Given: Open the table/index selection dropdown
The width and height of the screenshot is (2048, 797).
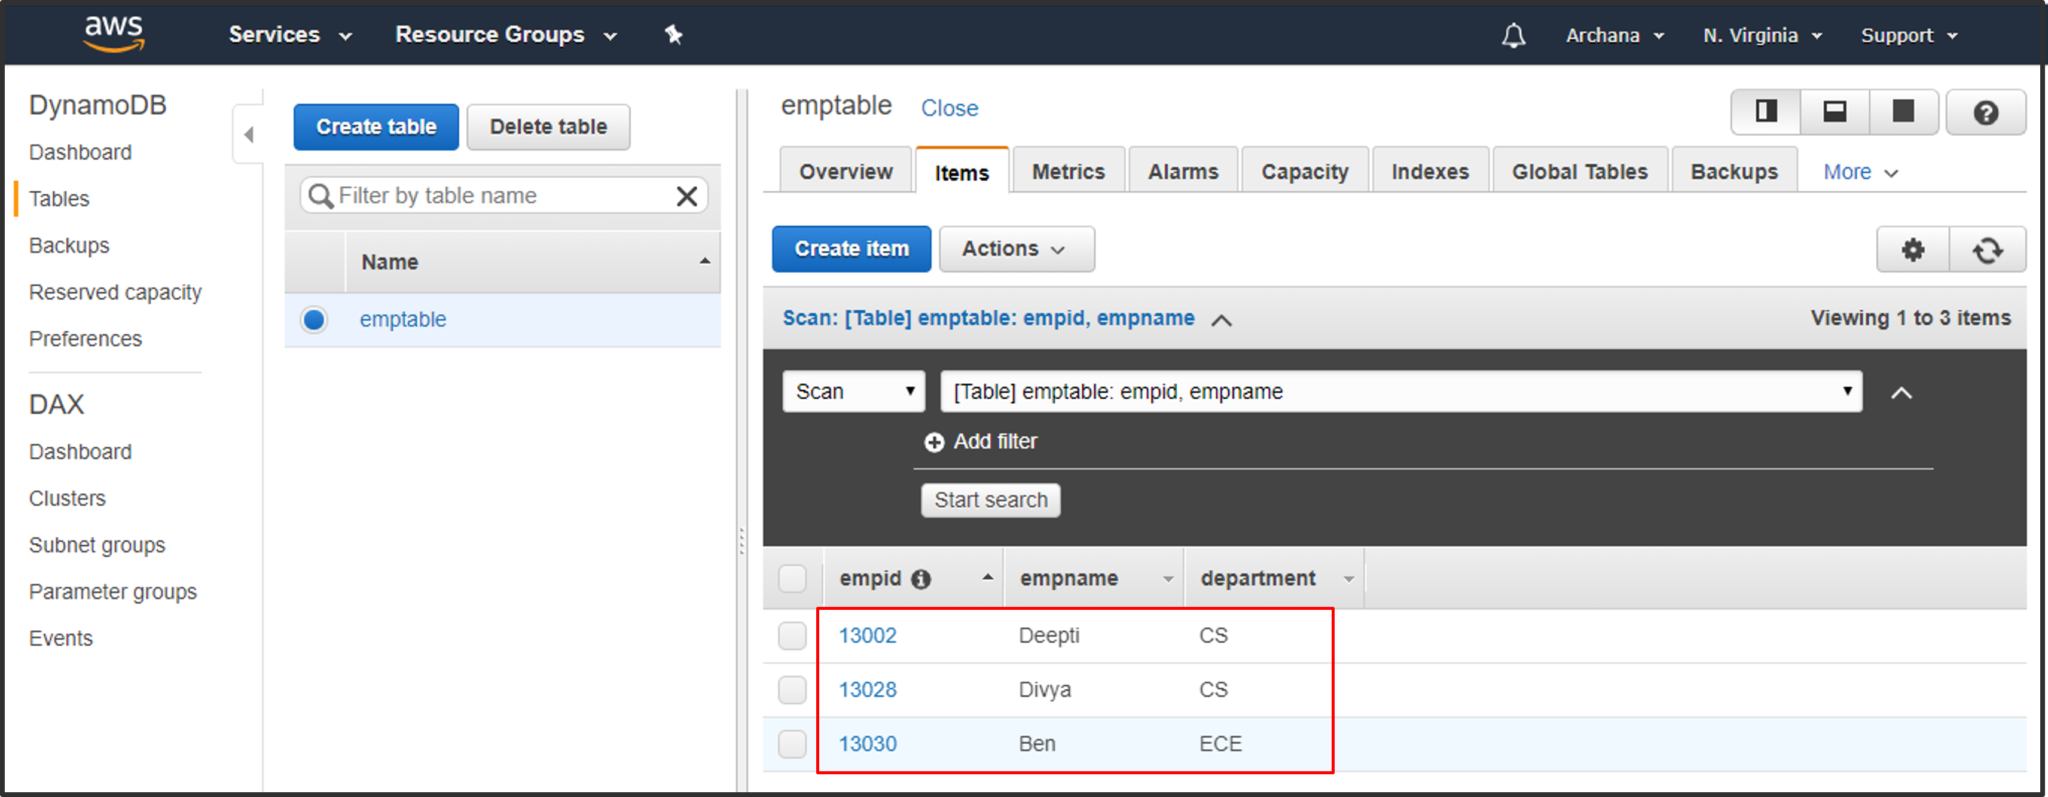Looking at the screenshot, I should [x=1401, y=392].
